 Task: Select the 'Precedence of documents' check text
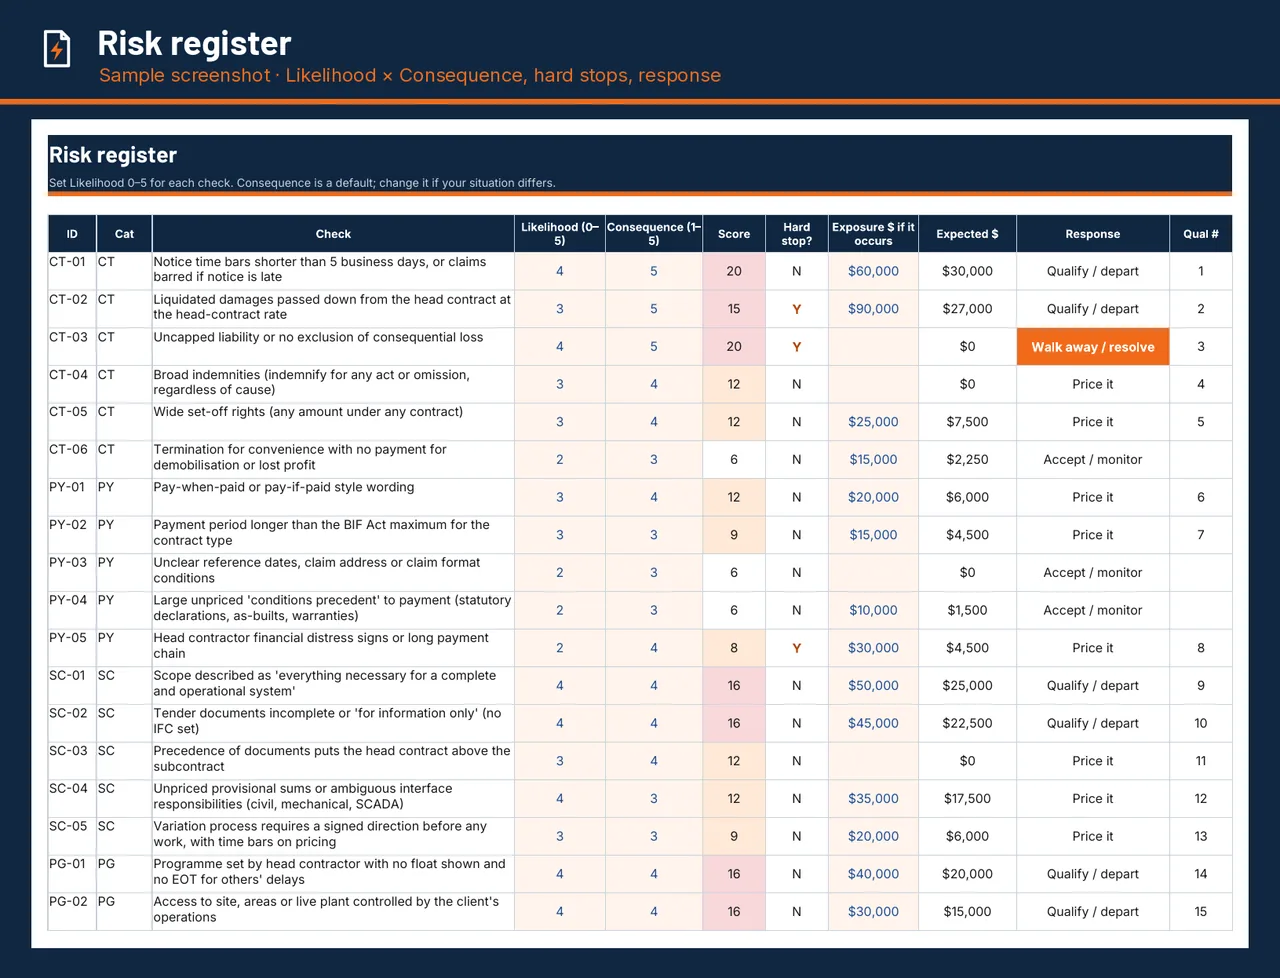[x=332, y=759]
